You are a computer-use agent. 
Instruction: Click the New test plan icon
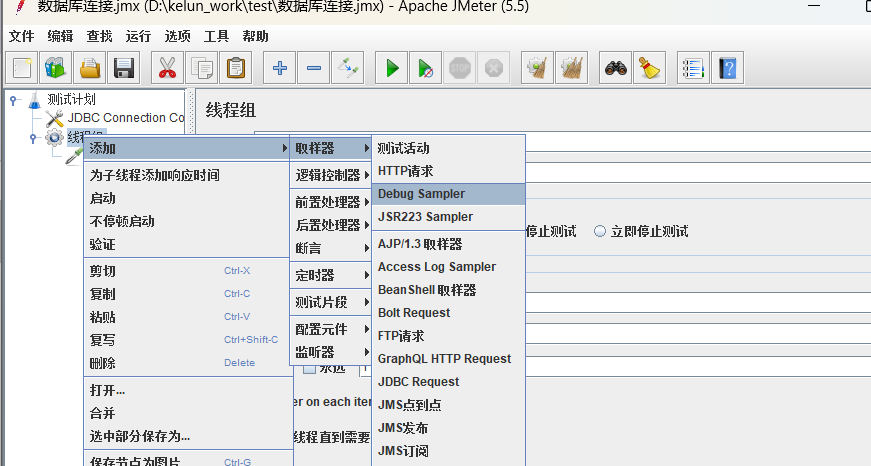coord(22,68)
